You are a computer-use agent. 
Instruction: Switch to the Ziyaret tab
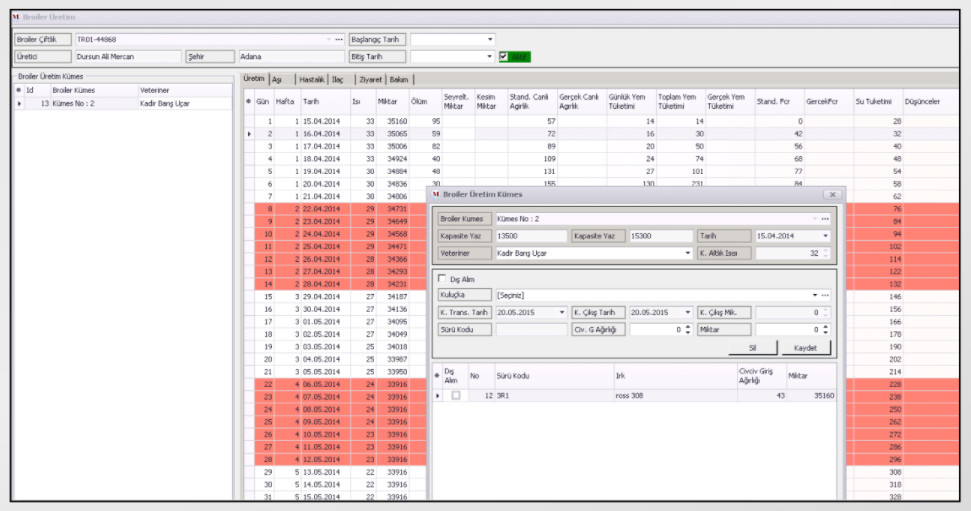tap(370, 80)
